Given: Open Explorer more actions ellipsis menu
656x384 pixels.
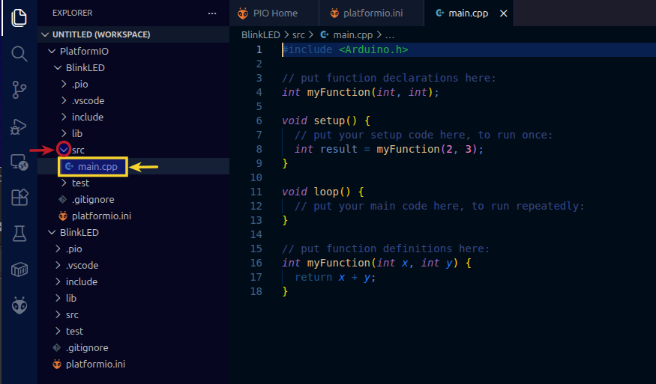Looking at the screenshot, I should coord(212,13).
